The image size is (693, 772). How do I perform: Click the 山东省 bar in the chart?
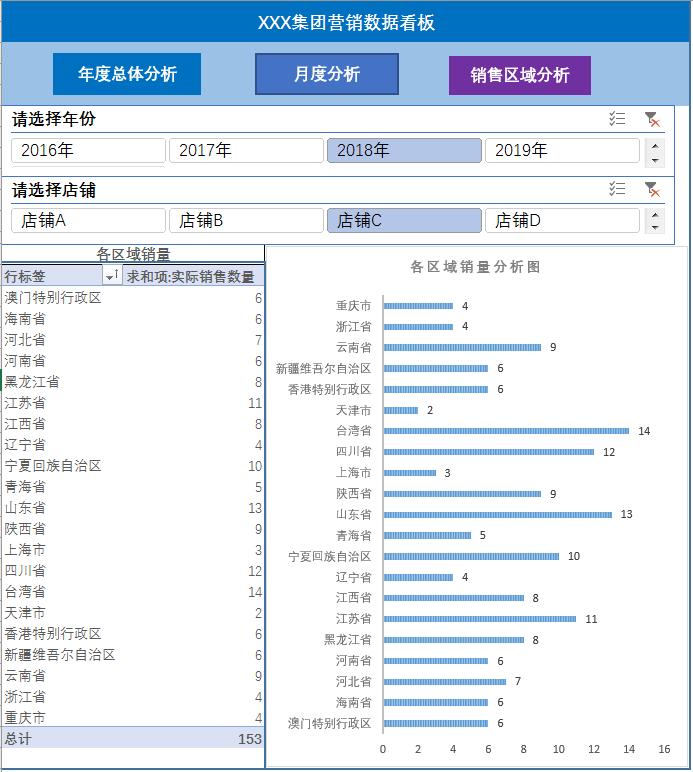[498, 515]
